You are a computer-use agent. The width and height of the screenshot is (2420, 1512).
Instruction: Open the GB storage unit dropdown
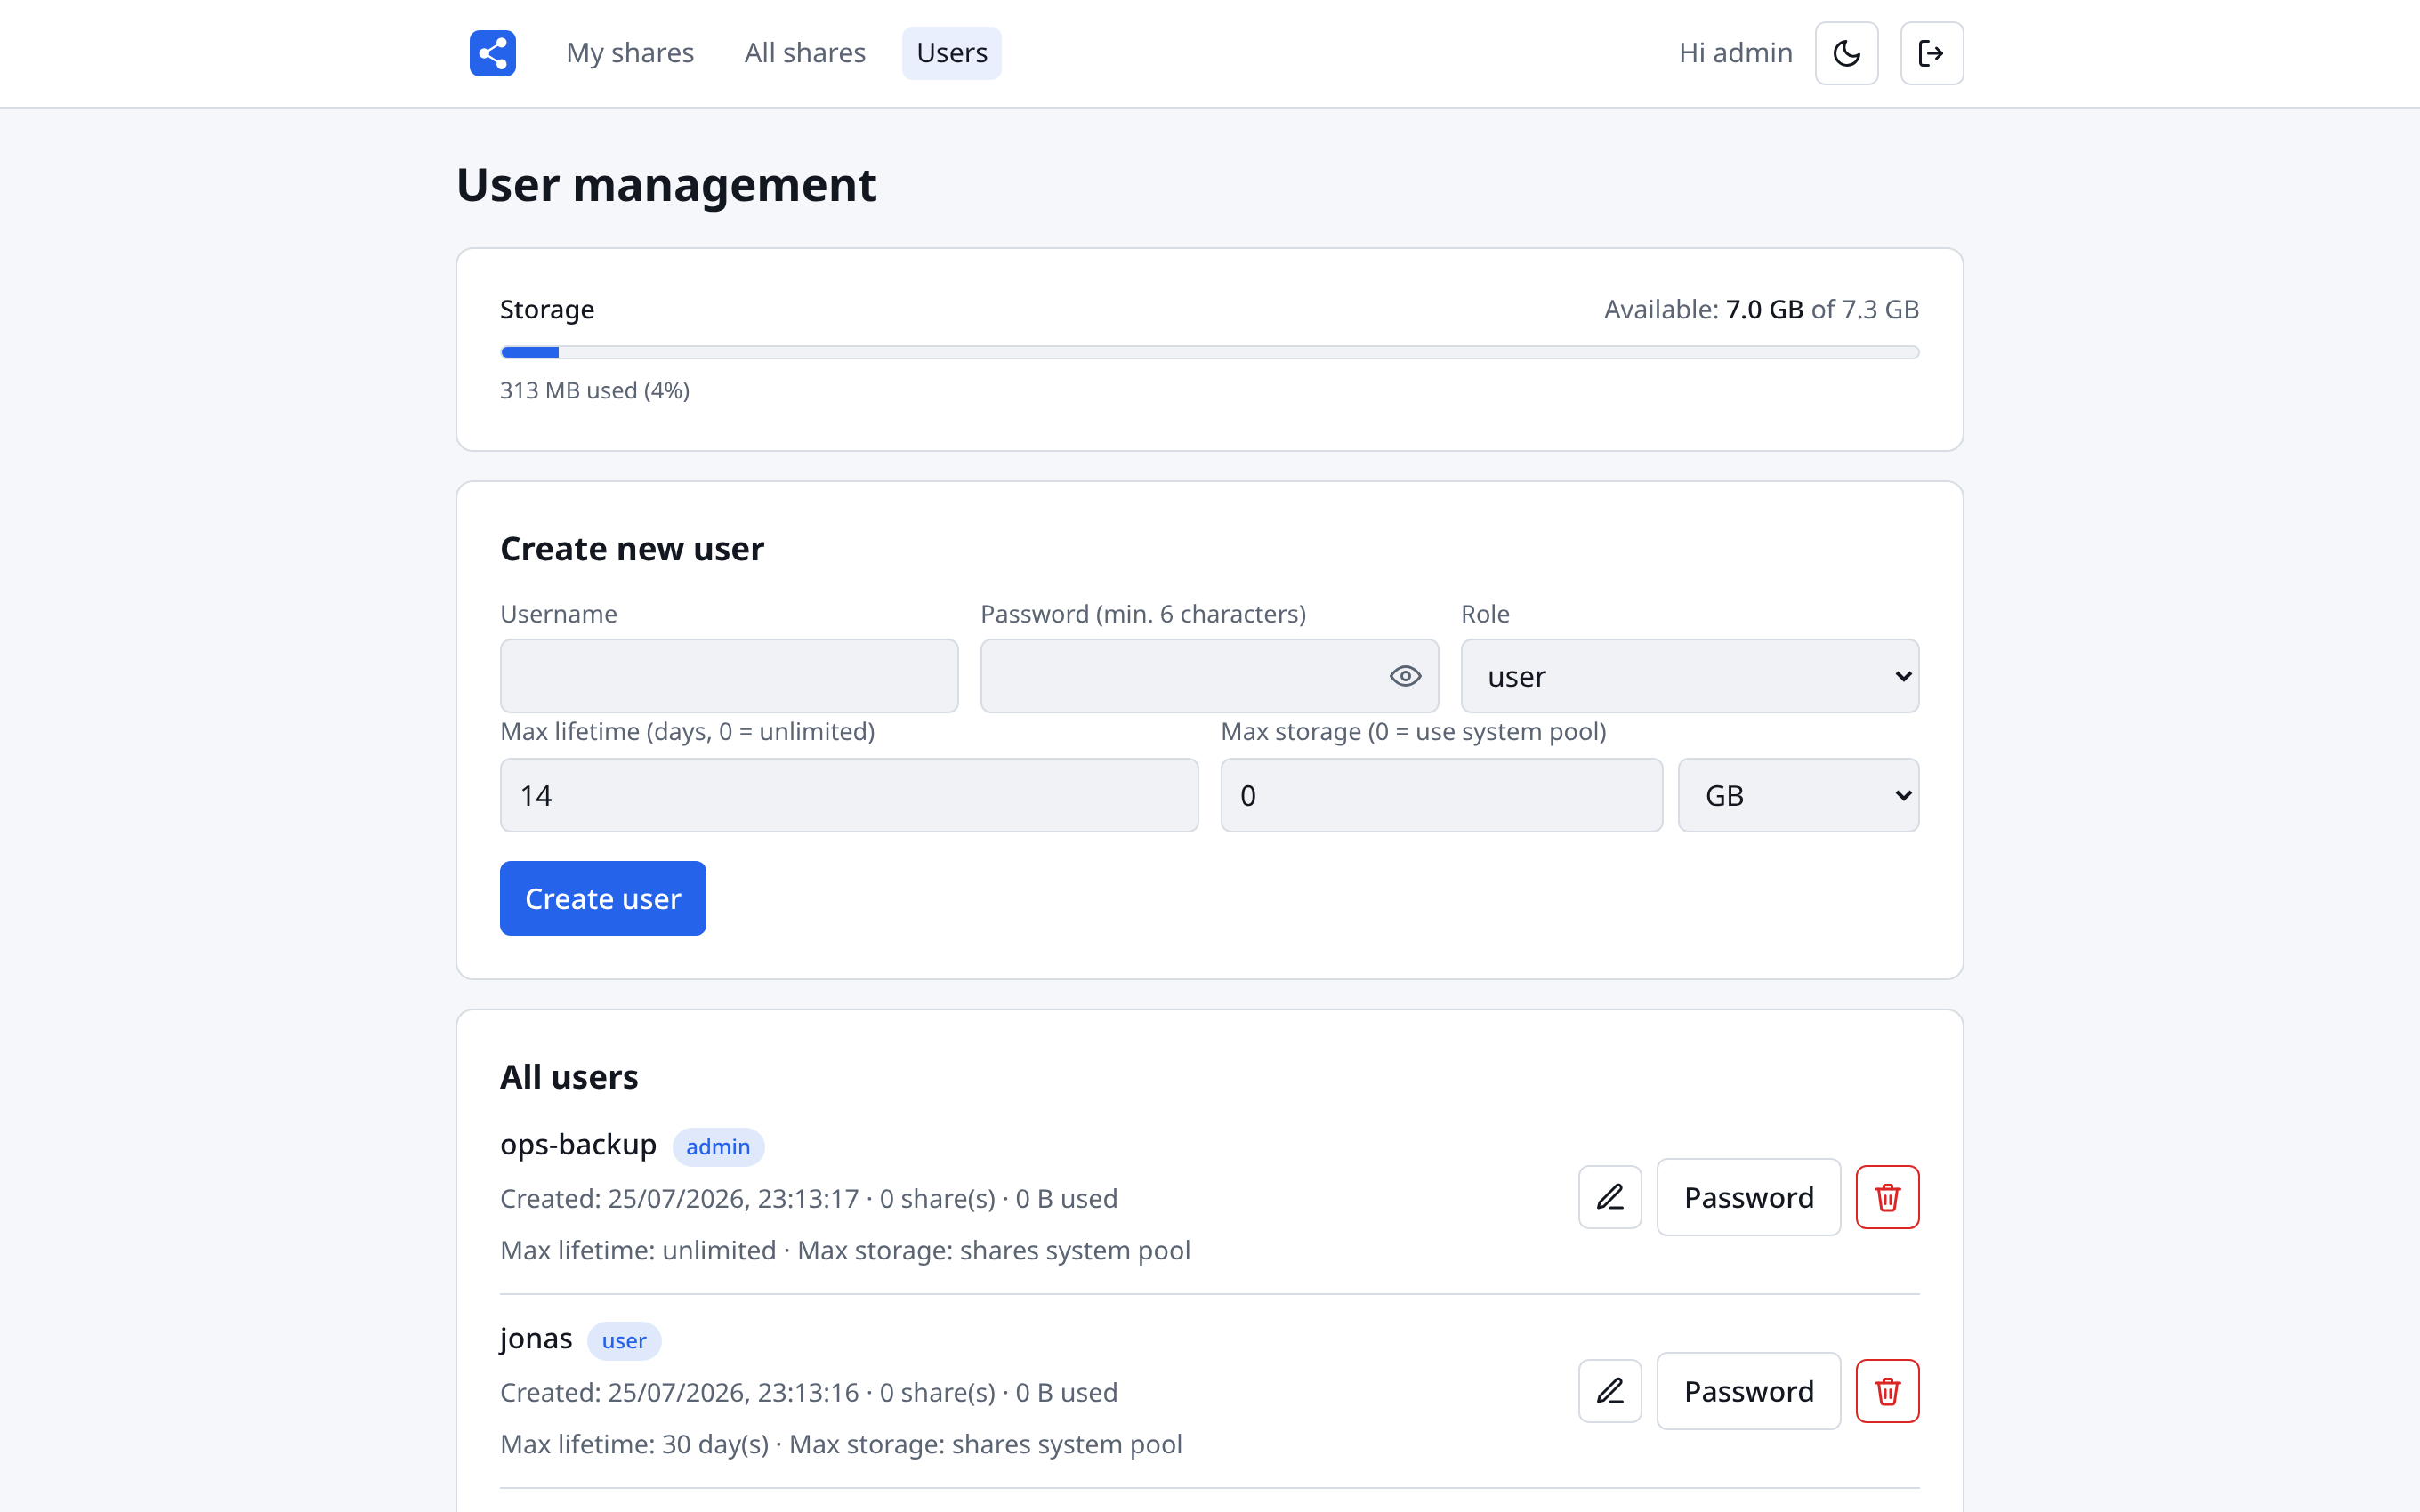pyautogui.click(x=1798, y=795)
